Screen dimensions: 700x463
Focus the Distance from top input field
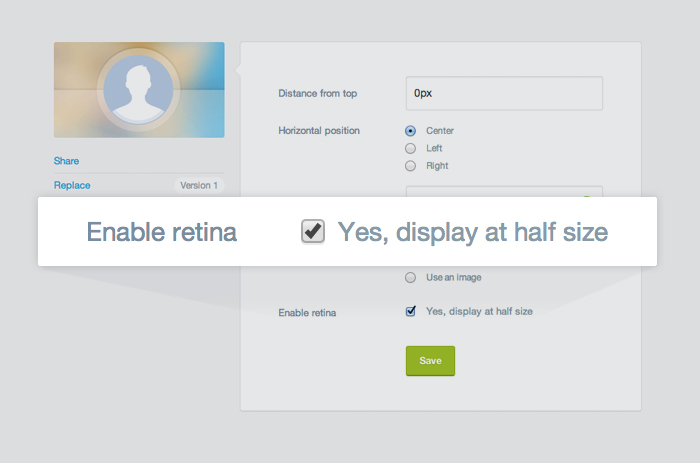(504, 93)
